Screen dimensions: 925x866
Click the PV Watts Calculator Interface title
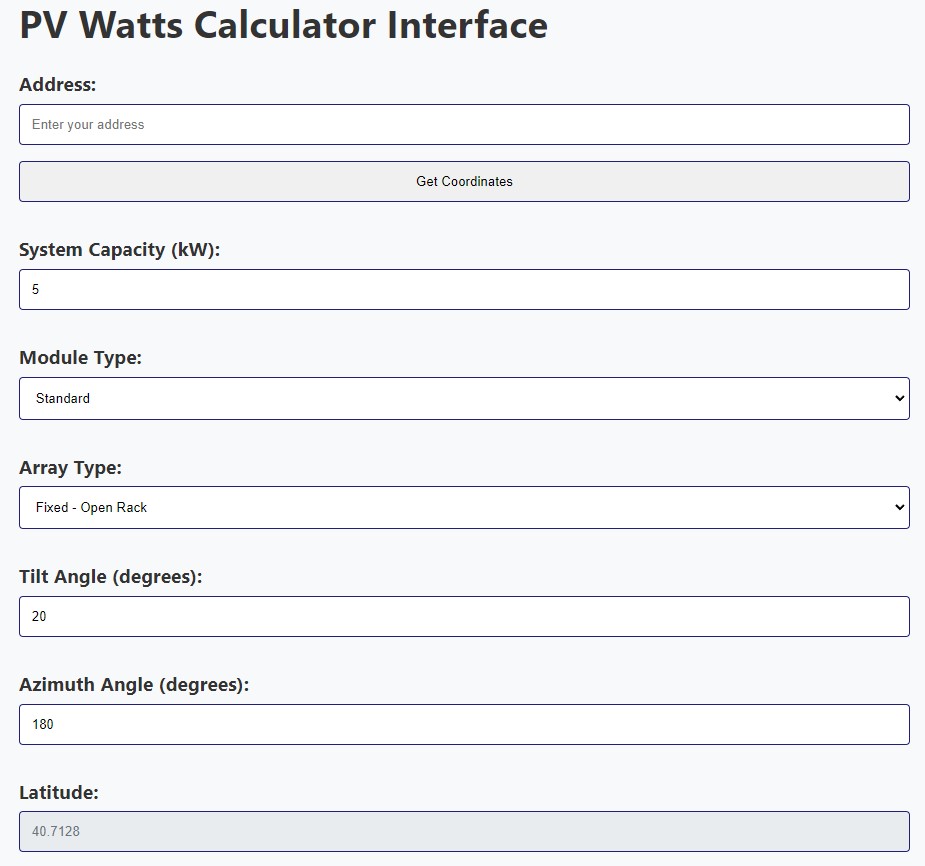pos(283,25)
